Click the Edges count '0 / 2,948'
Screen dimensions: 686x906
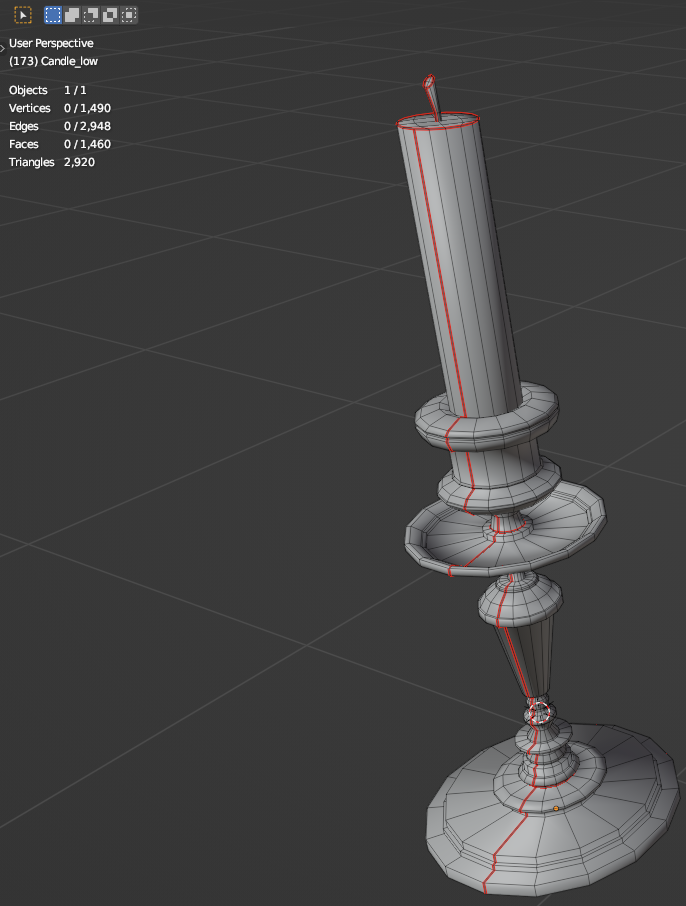click(87, 126)
